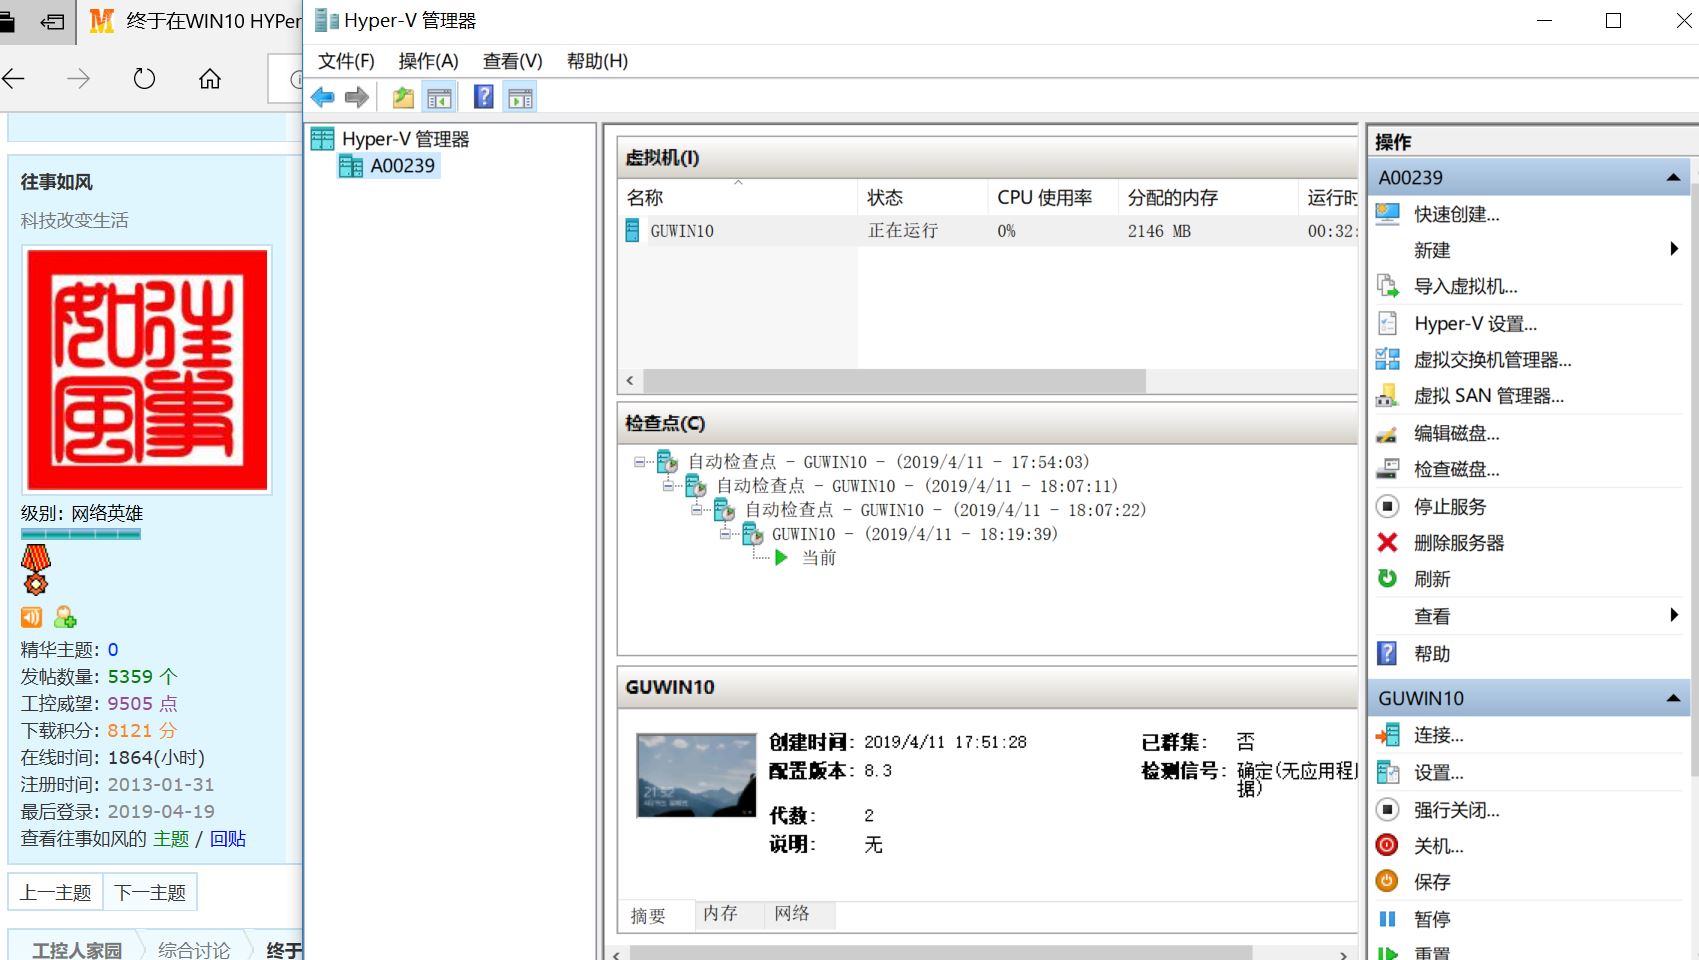Viewport: 1699px width, 960px height.
Task: Collapse the A00239 actions section
Action: (x=1672, y=178)
